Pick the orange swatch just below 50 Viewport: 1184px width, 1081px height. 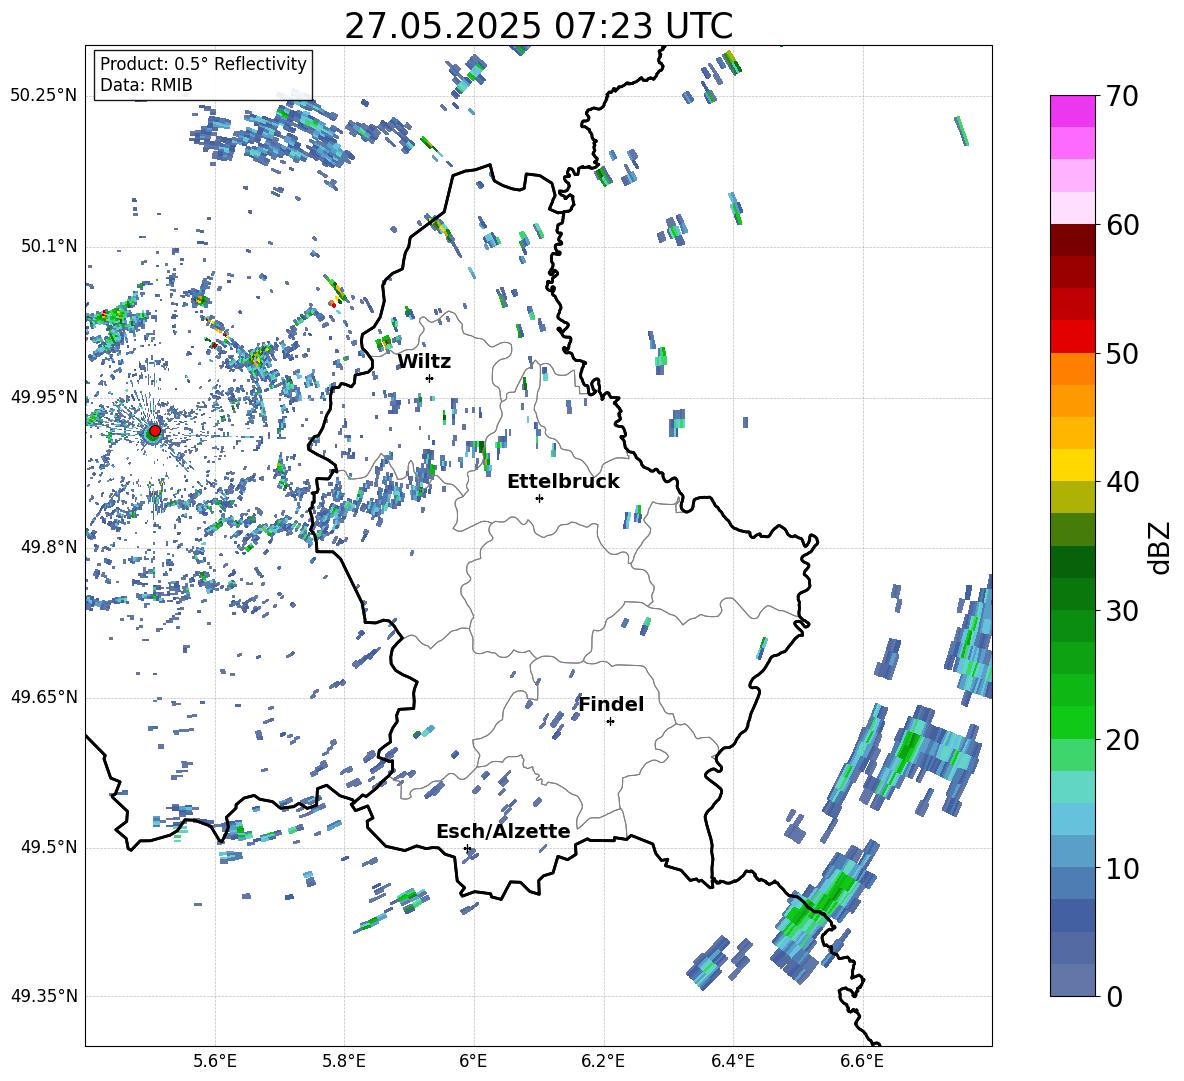[x=1073, y=369]
